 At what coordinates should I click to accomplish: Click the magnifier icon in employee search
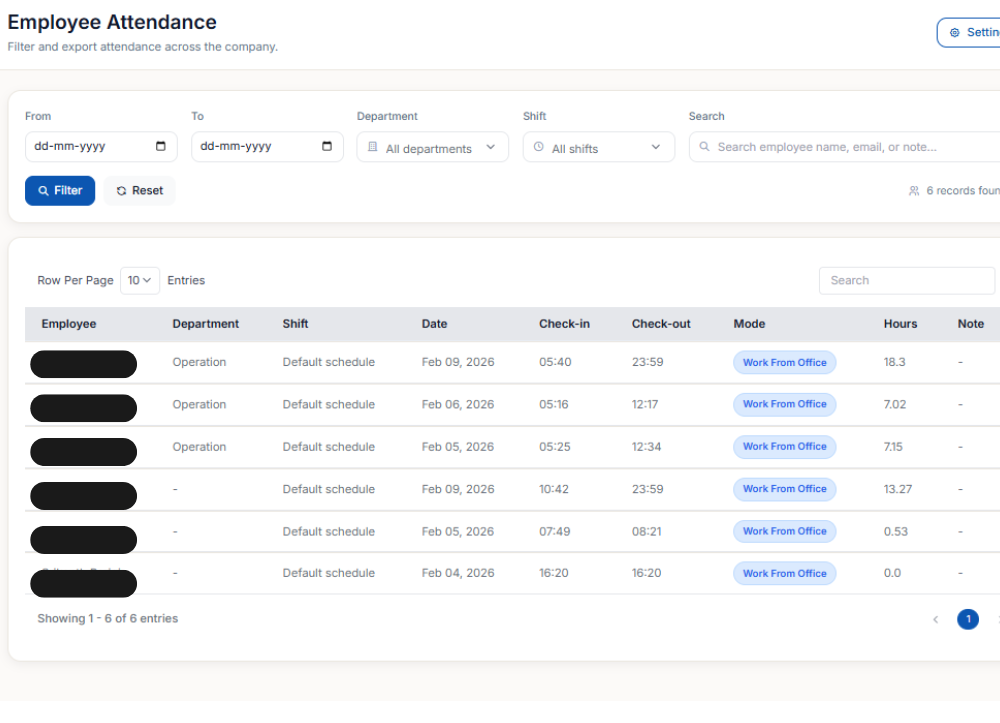tap(705, 147)
